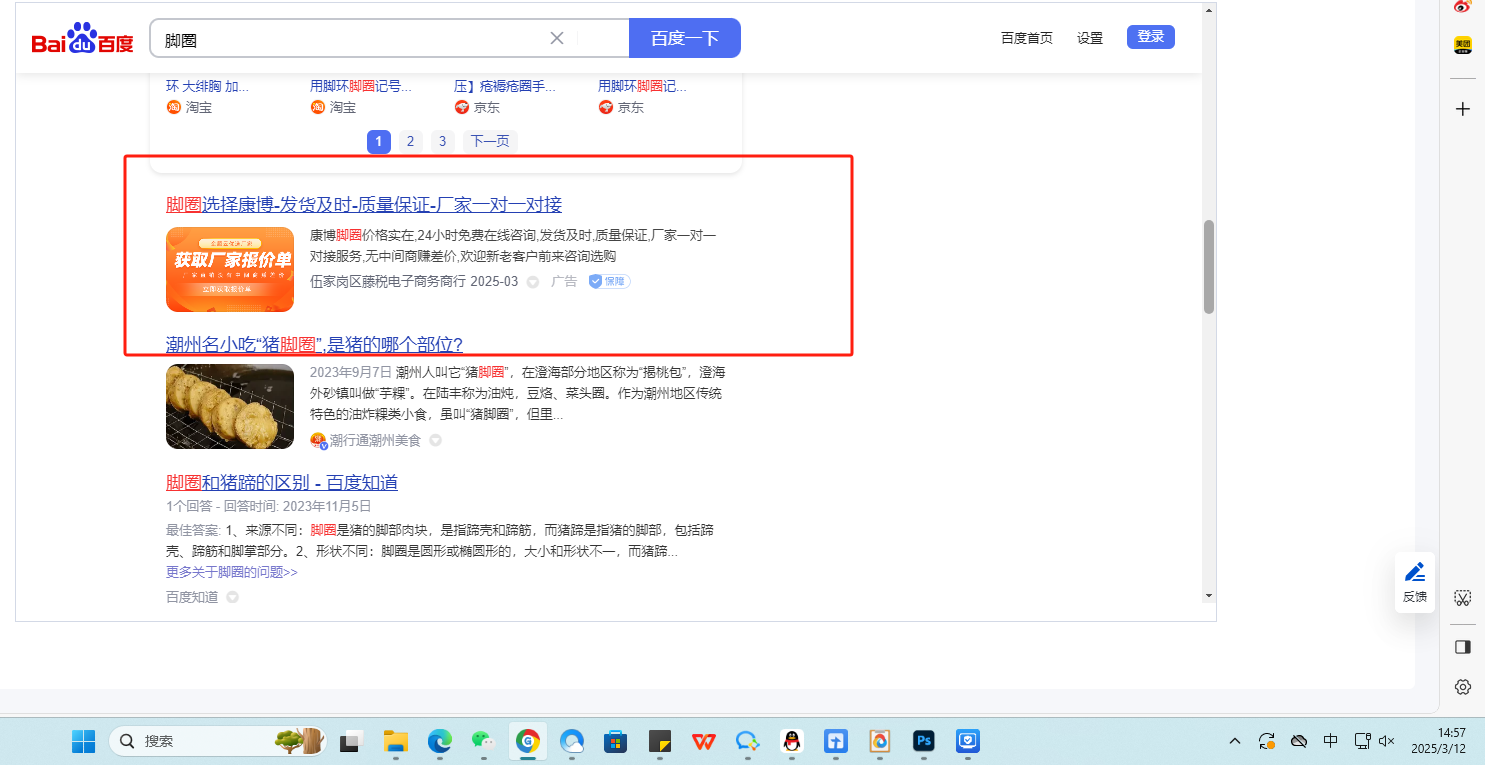Expand dropdown arrow next to 潮行通潮州美食
The width and height of the screenshot is (1485, 765).
436,440
